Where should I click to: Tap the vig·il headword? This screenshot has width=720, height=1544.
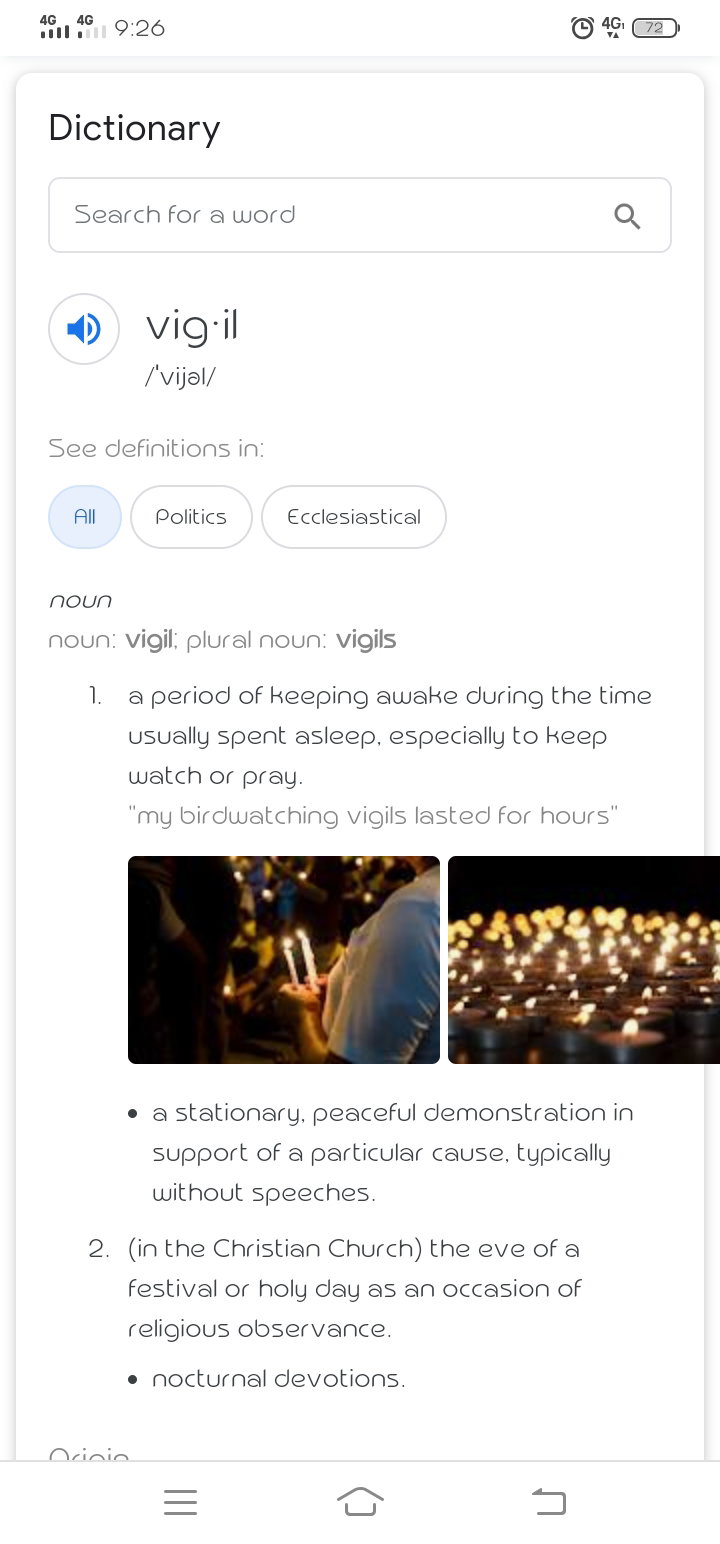pyautogui.click(x=192, y=327)
